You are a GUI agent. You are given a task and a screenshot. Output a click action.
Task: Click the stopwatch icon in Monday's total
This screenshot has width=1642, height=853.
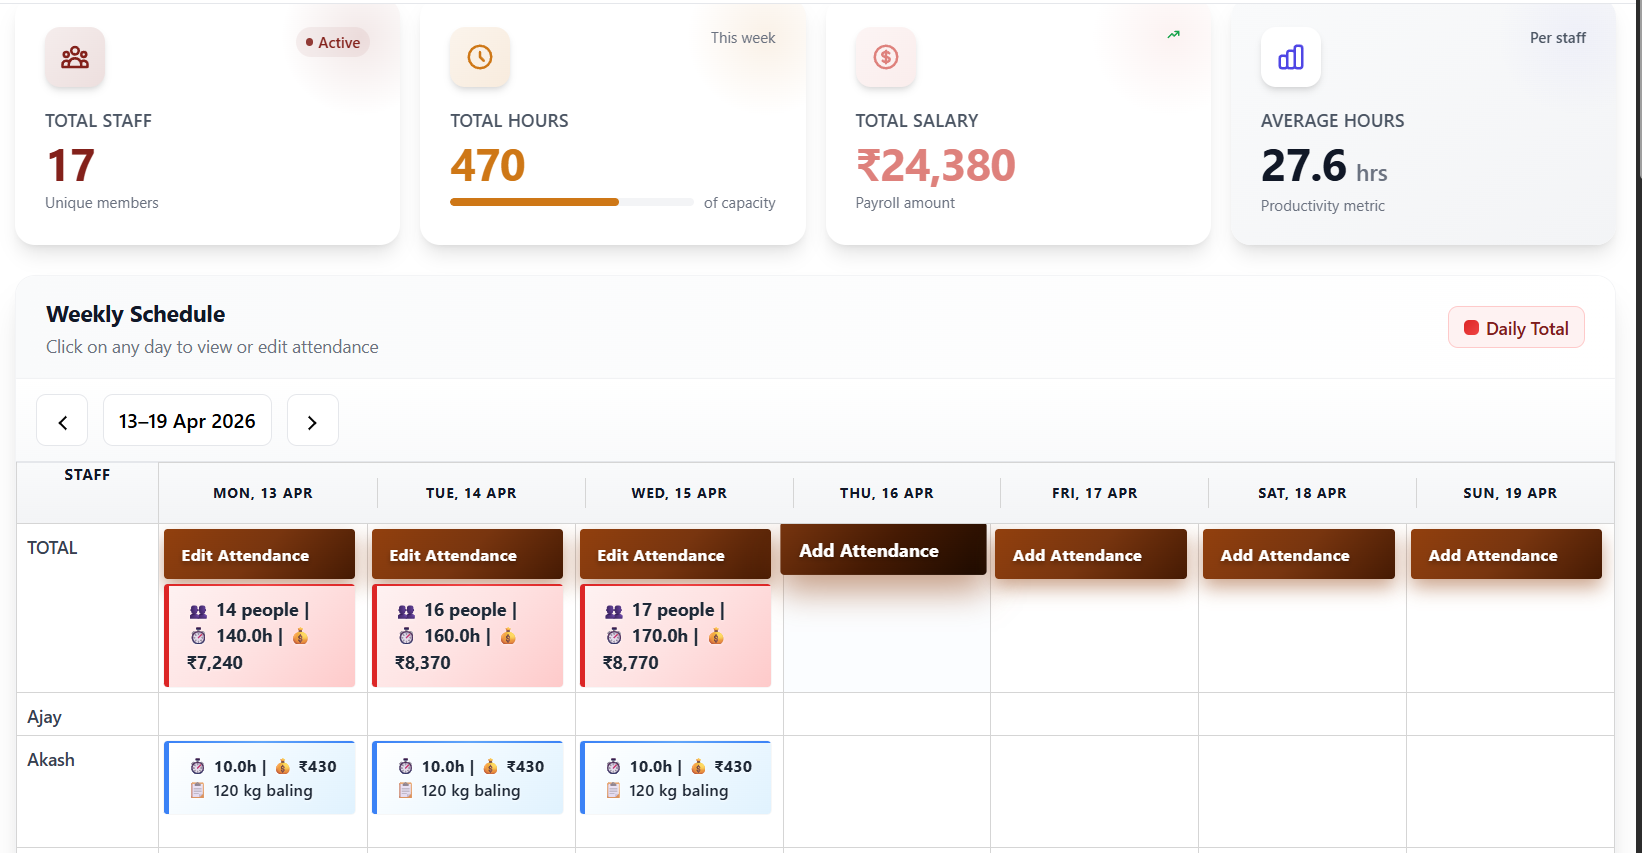pyautogui.click(x=198, y=636)
